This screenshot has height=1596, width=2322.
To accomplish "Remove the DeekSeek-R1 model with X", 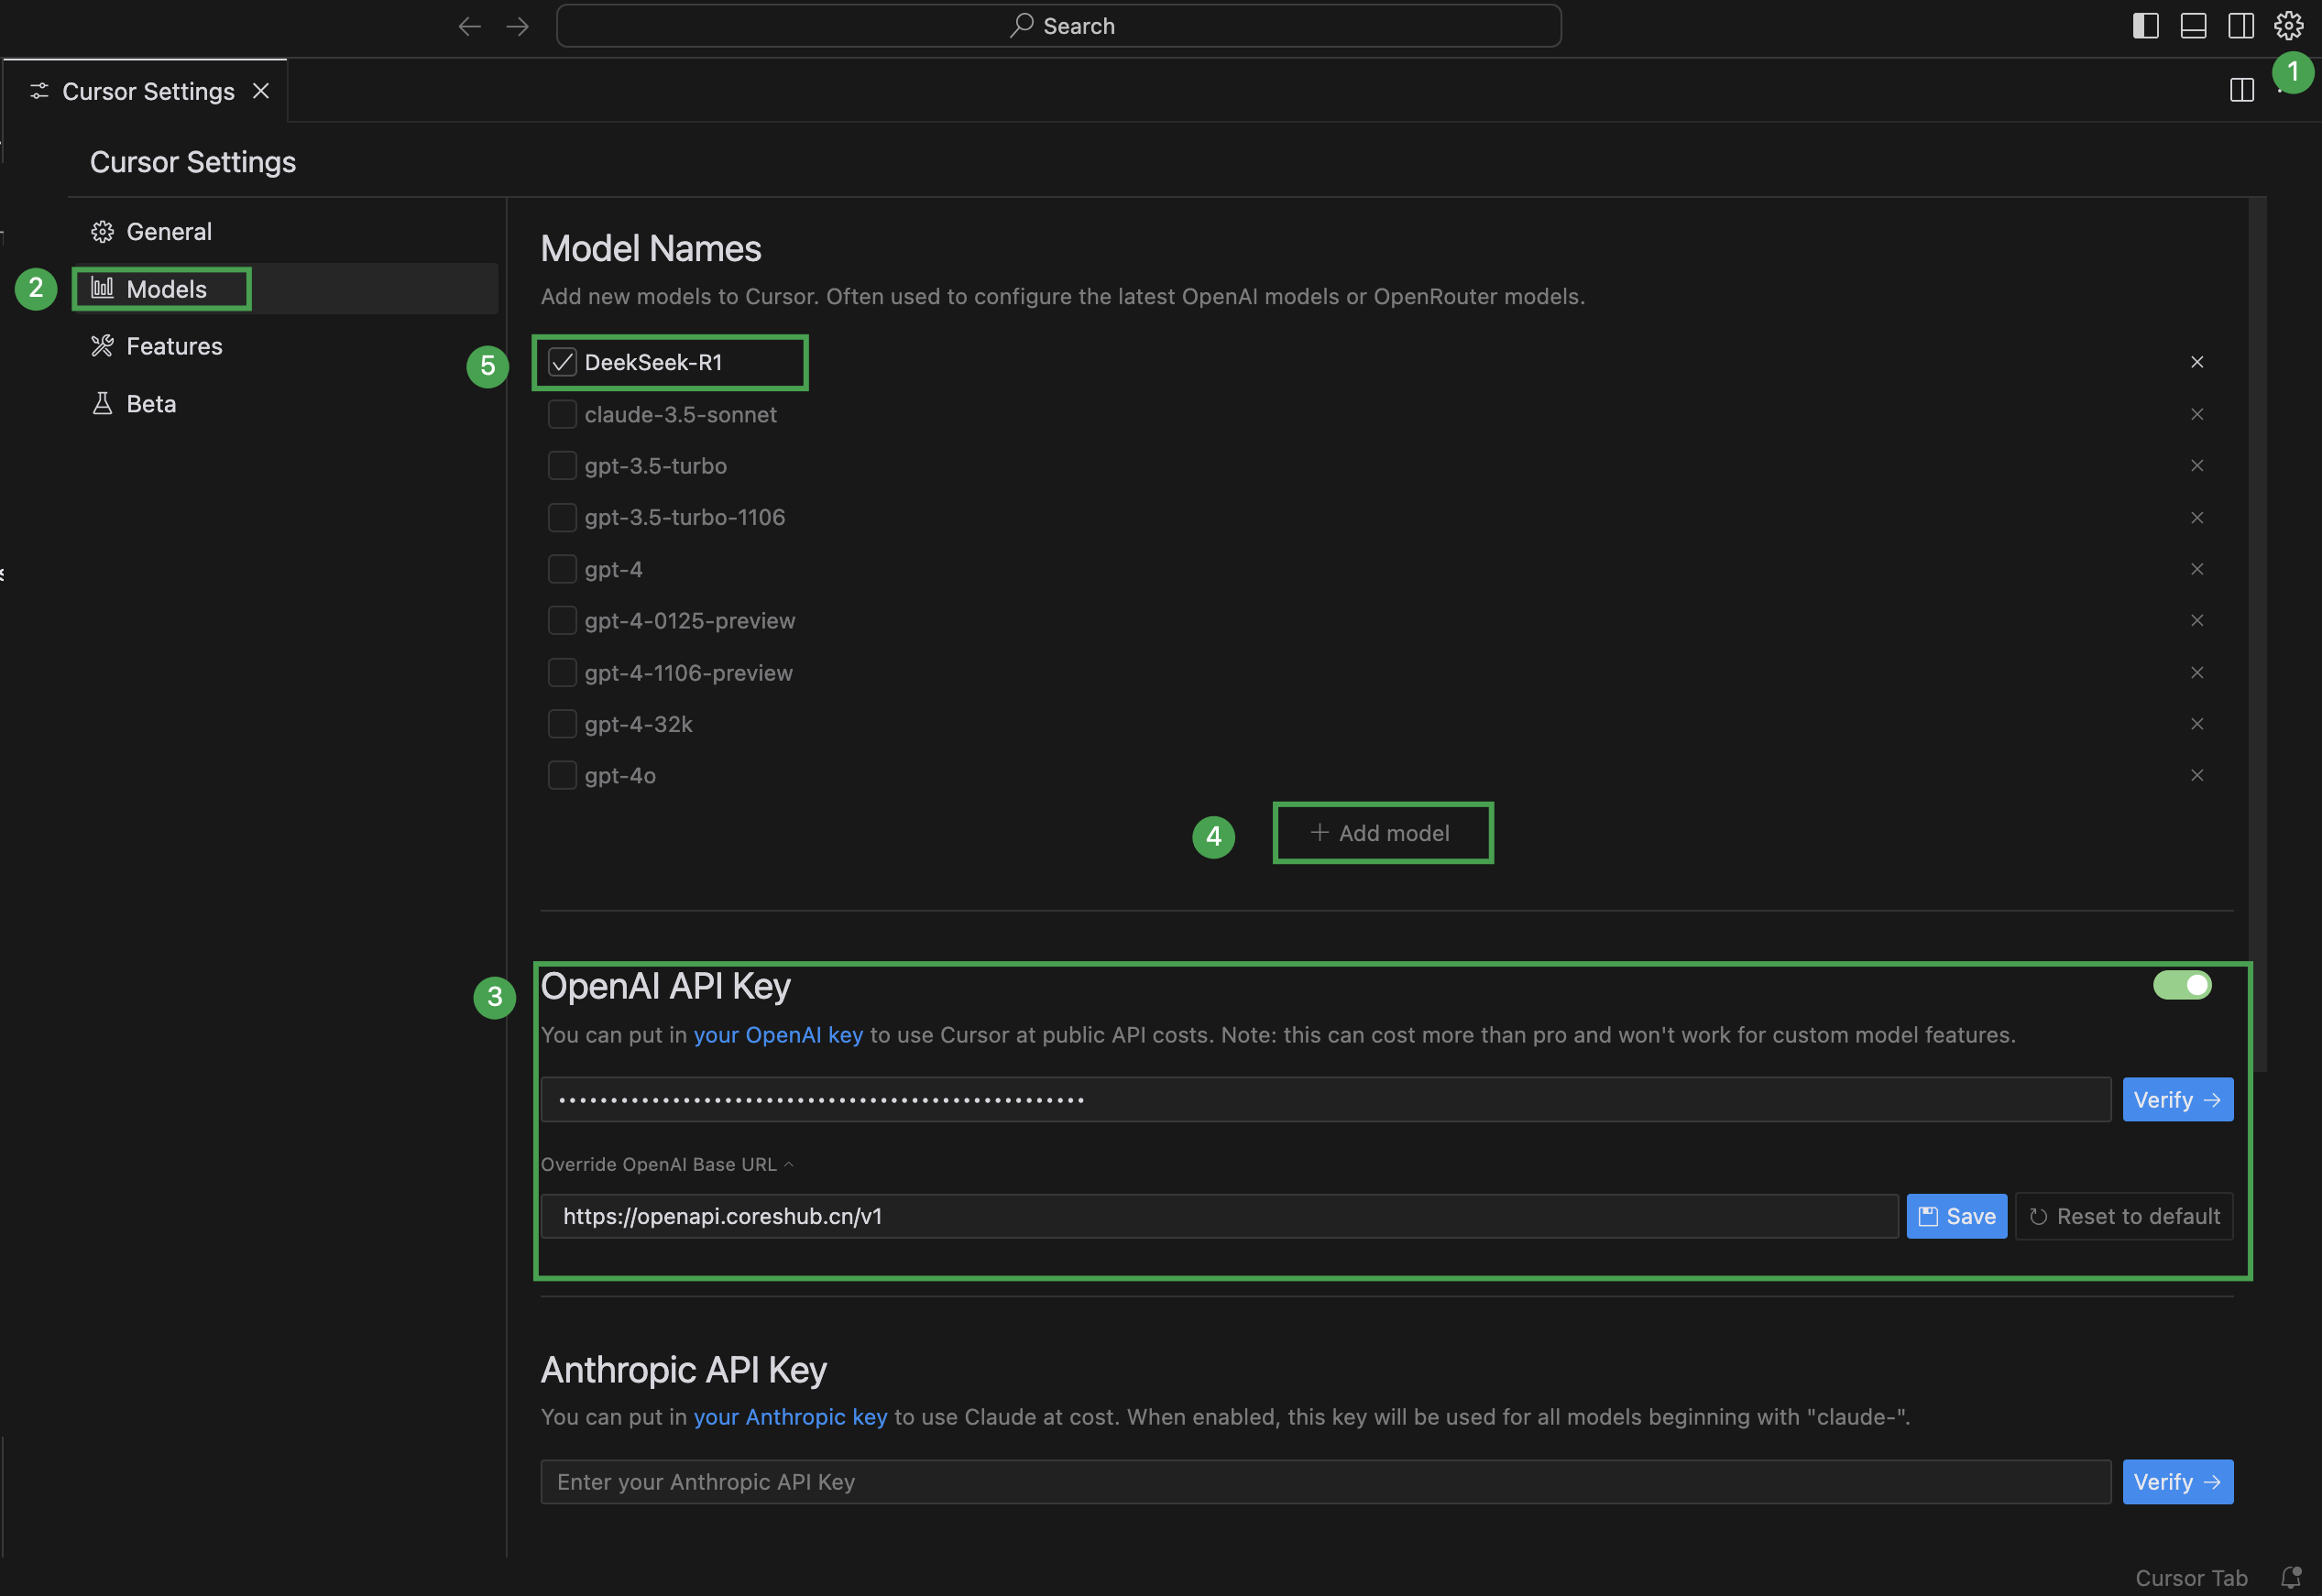I will pyautogui.click(x=2196, y=362).
